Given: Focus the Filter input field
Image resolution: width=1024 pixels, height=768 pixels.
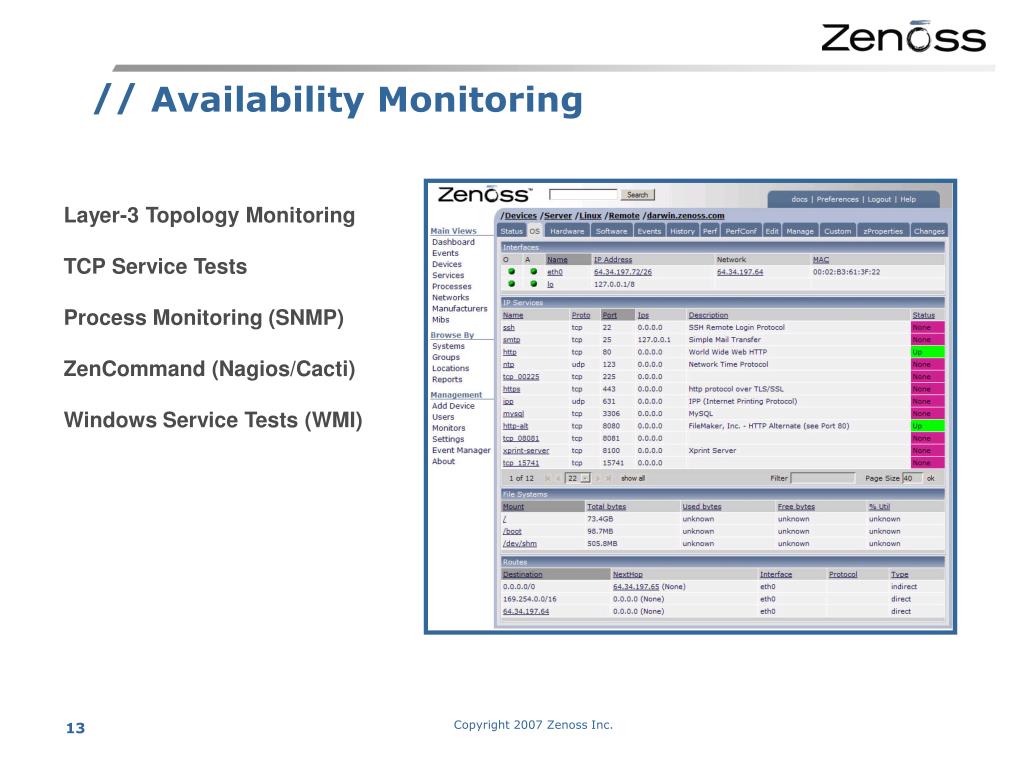Looking at the screenshot, I should (823, 479).
